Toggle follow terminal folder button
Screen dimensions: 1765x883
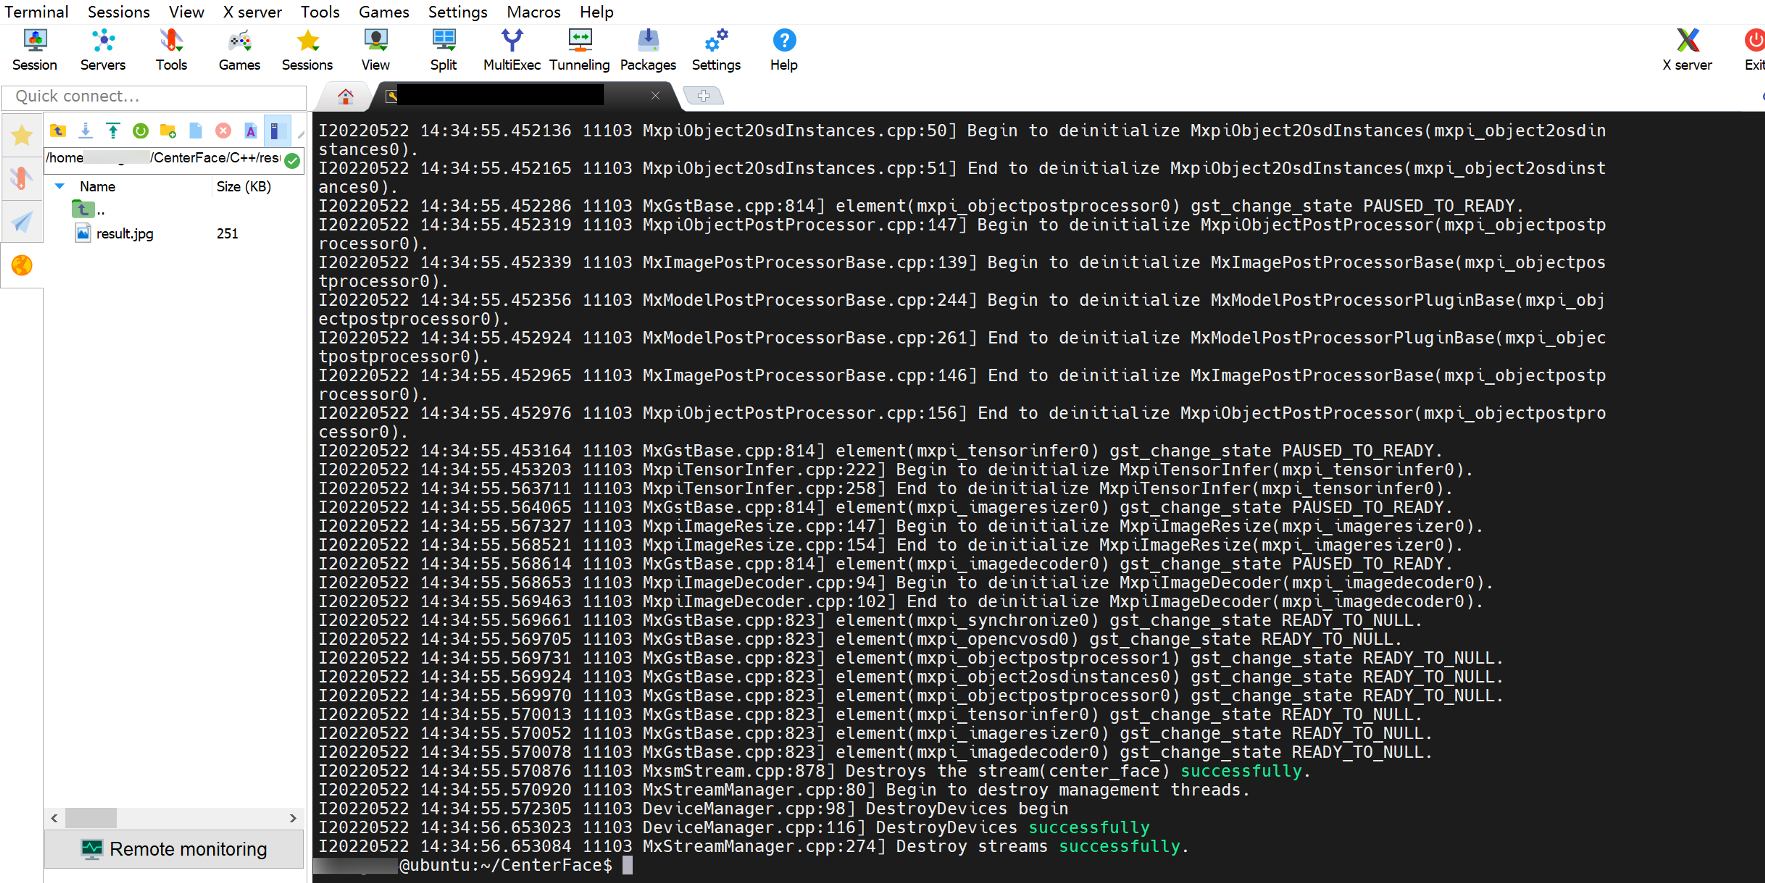tap(277, 131)
